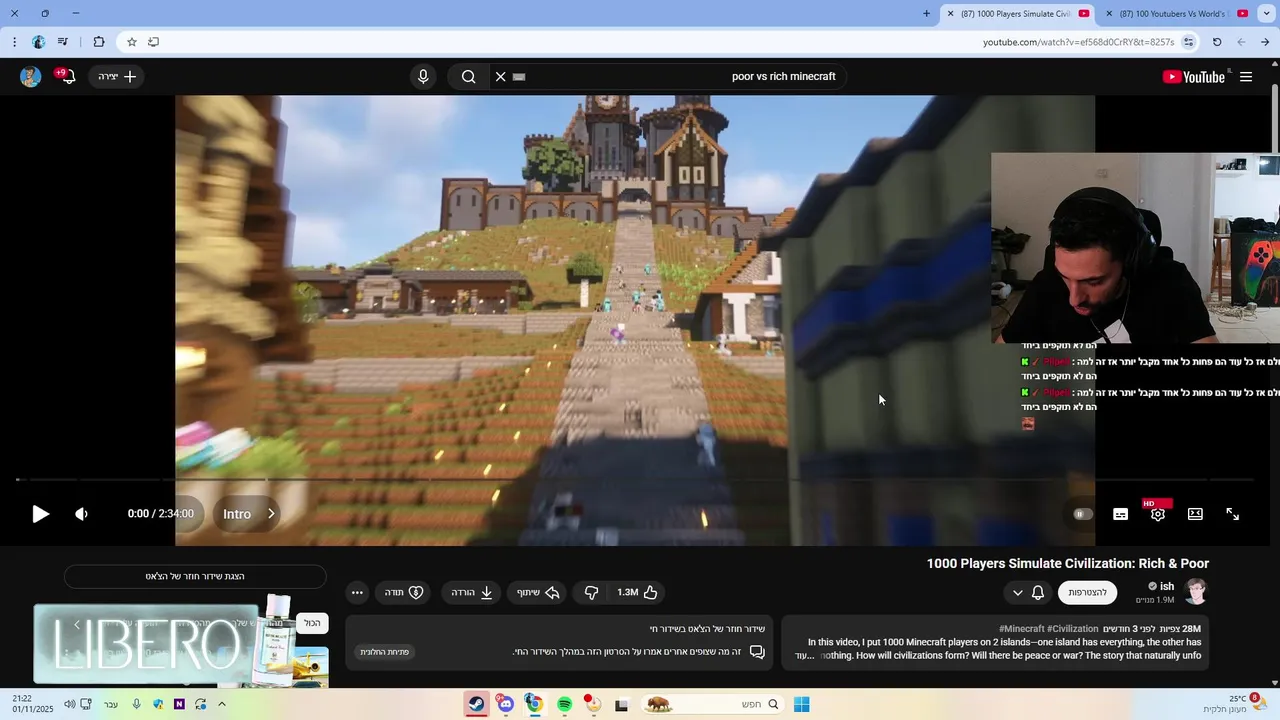Click the address bar URL
The width and height of the screenshot is (1280, 720).
coord(1078,42)
